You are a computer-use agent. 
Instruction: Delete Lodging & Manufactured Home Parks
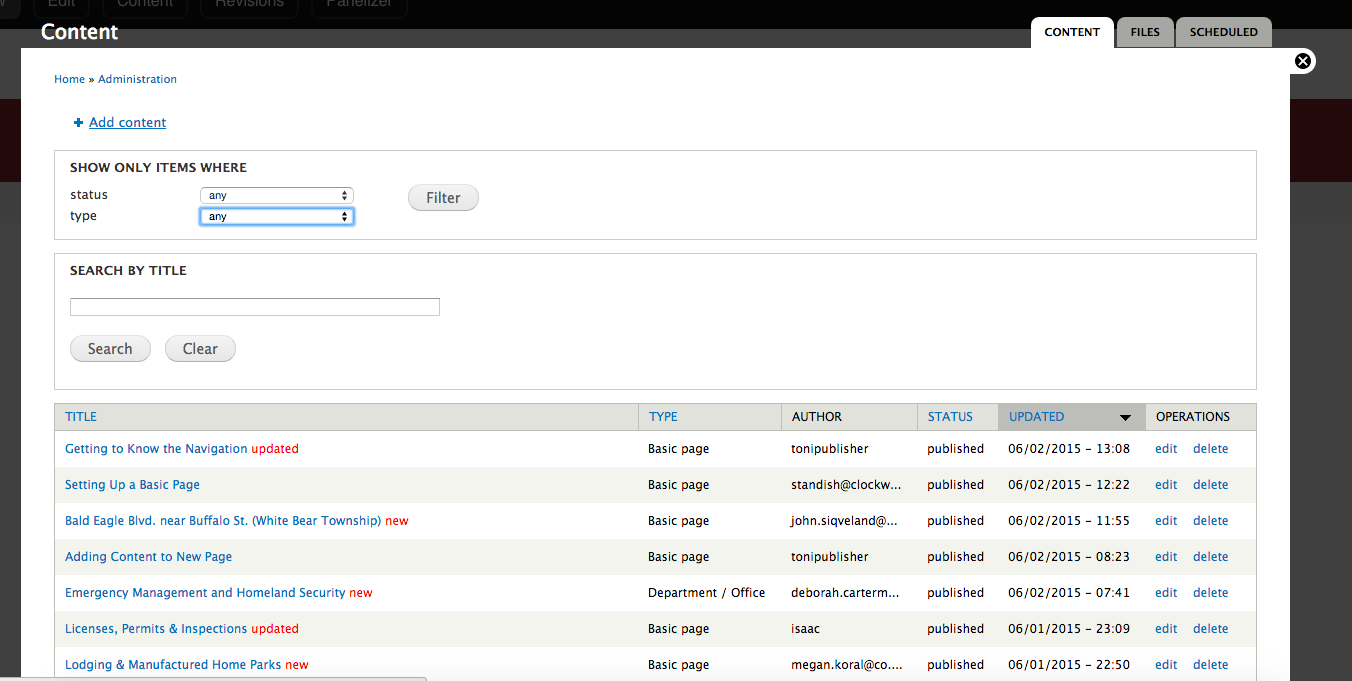(1210, 665)
